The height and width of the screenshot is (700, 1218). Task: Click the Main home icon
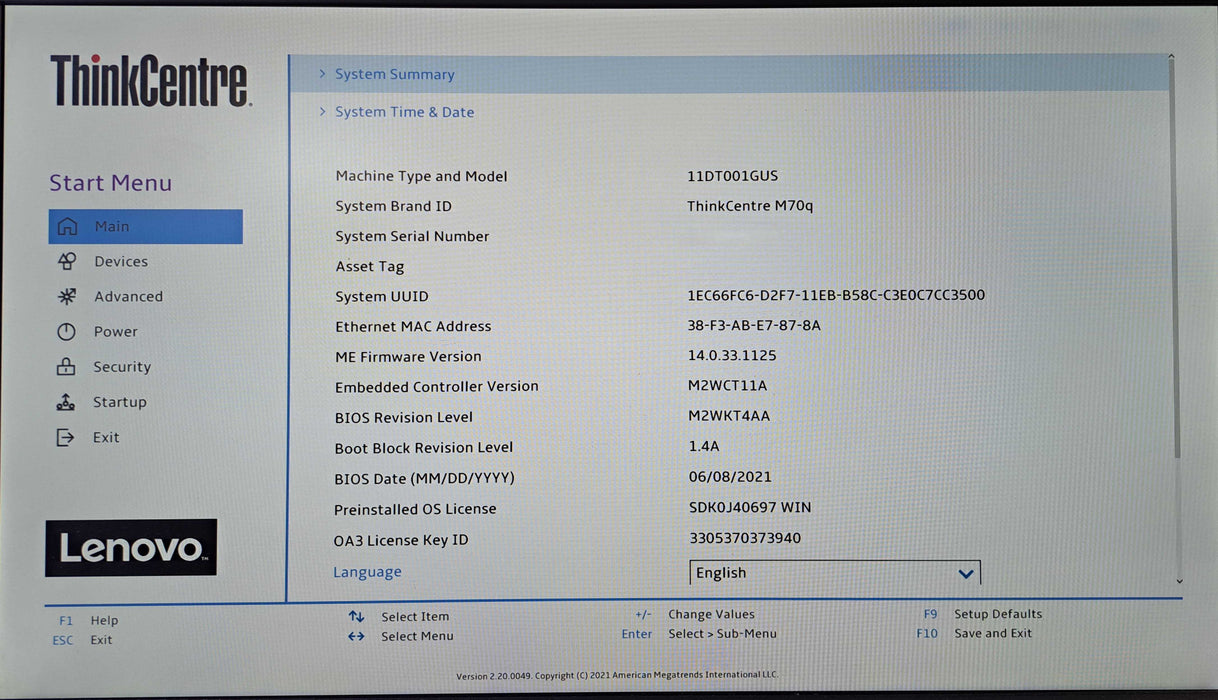pos(67,226)
